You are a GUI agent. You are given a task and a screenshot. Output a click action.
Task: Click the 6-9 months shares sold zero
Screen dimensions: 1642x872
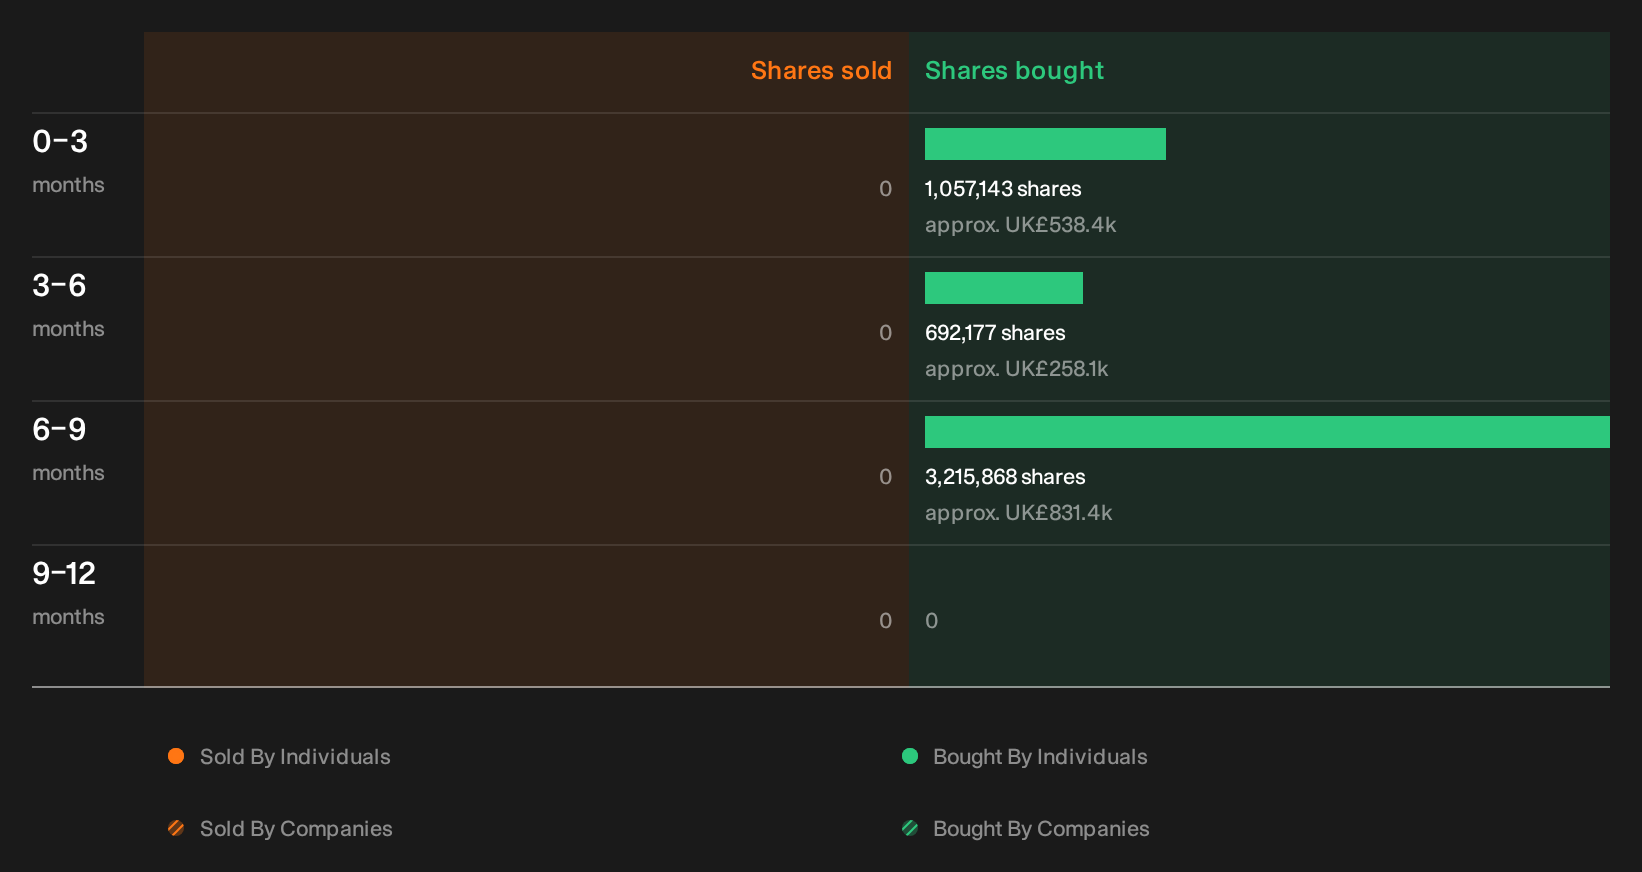point(885,477)
